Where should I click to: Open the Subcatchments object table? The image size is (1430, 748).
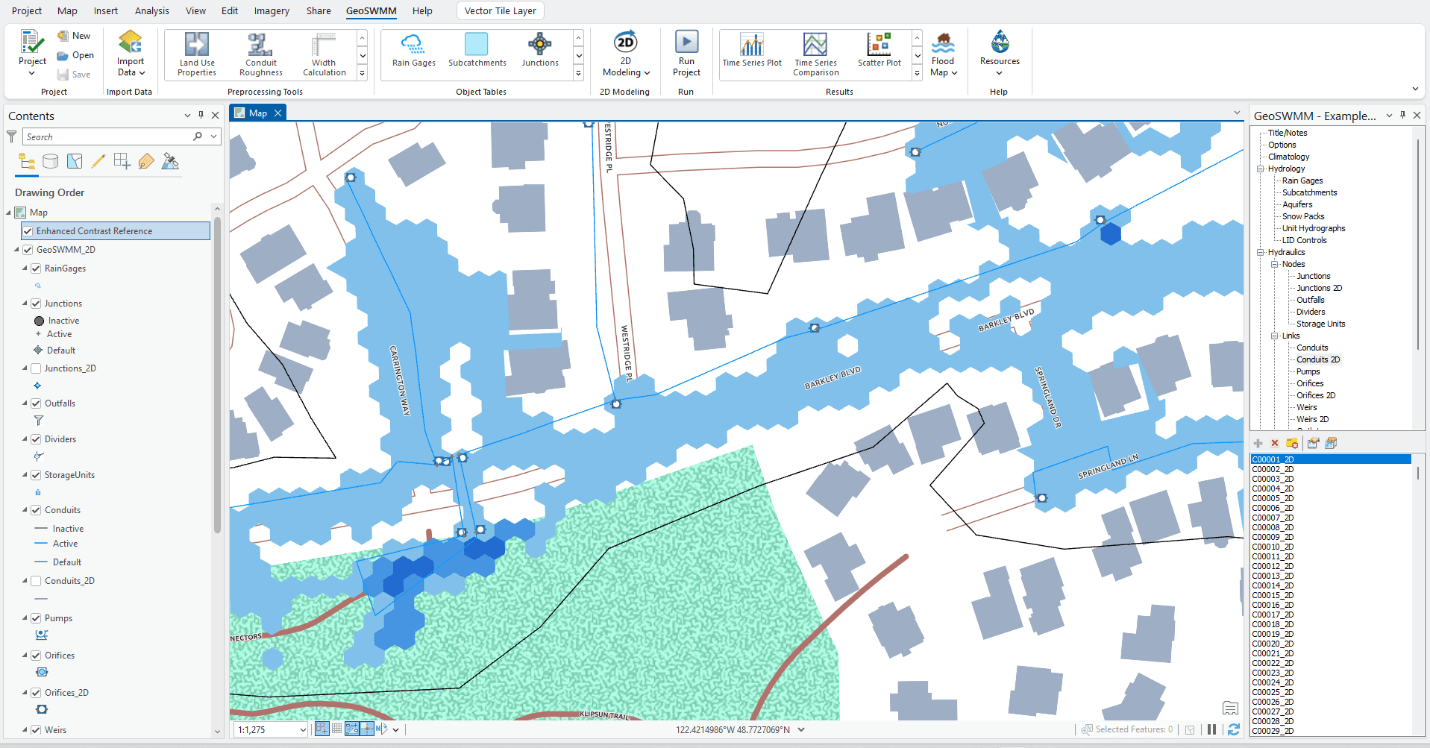pos(476,52)
